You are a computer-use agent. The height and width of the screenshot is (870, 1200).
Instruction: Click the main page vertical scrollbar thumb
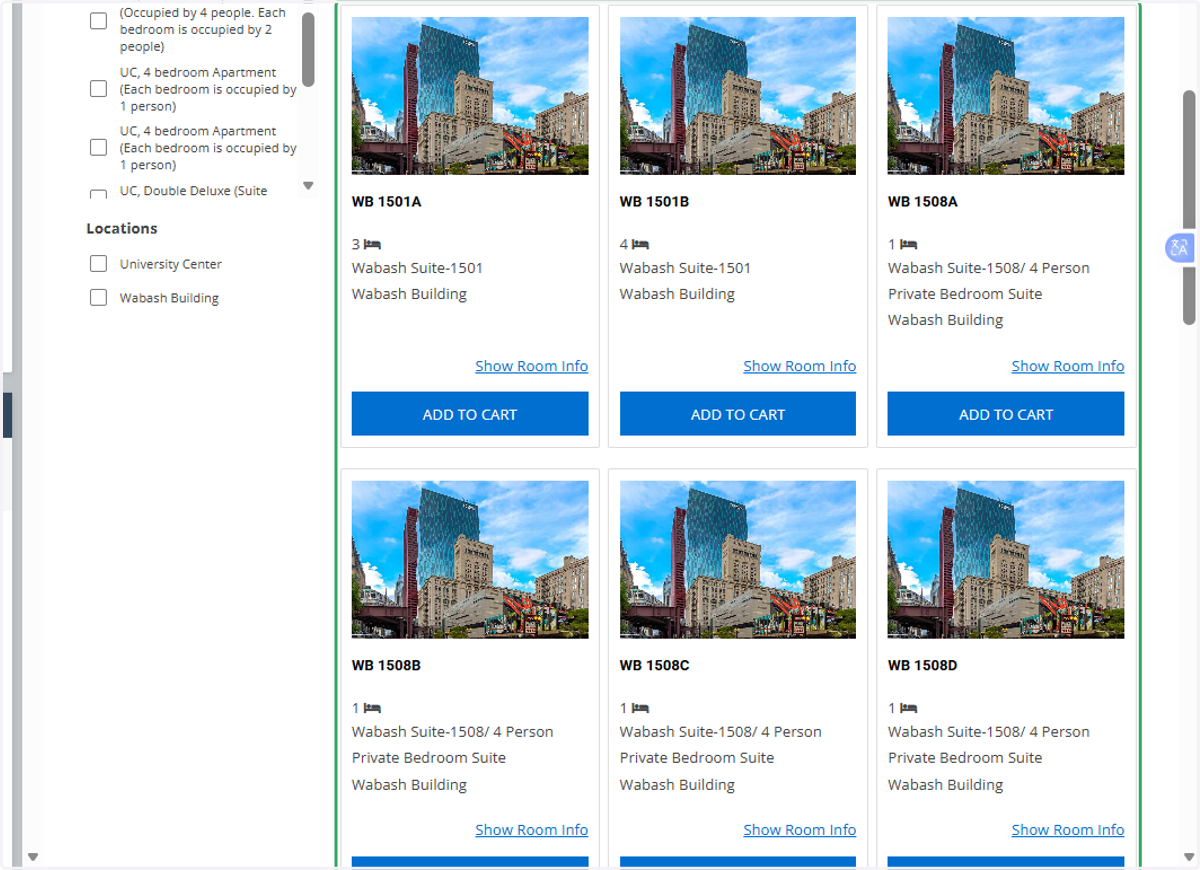(x=1189, y=207)
